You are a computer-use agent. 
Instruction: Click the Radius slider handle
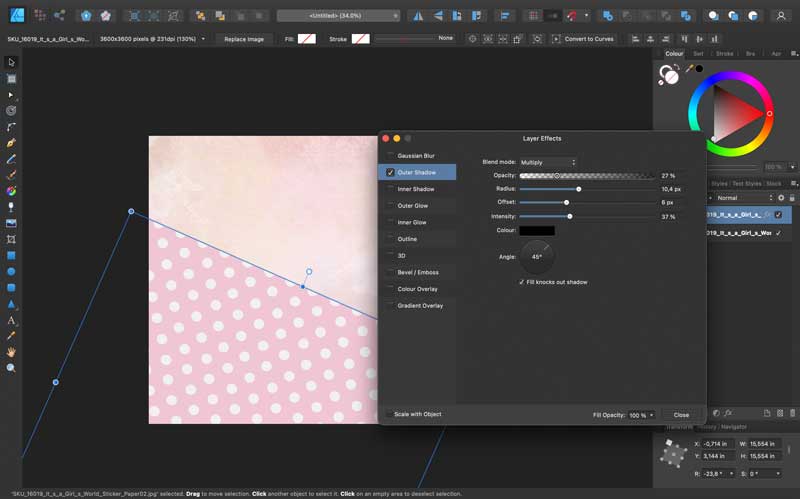(579, 189)
